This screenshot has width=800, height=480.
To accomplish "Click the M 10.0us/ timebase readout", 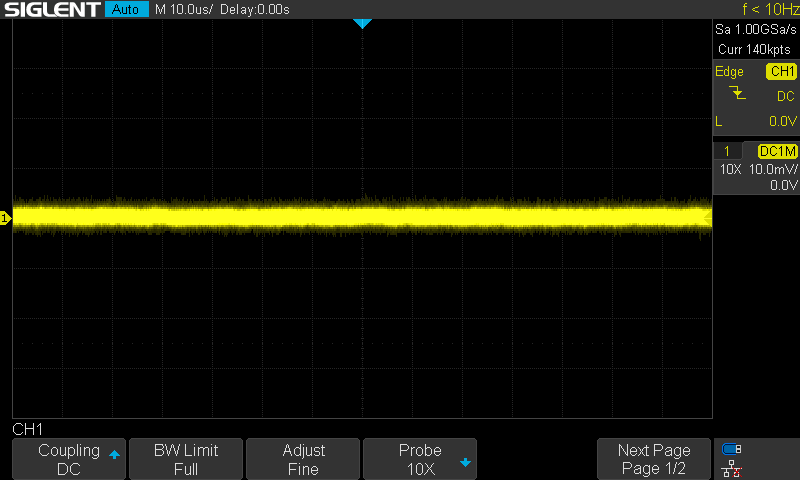I will click(x=184, y=9).
